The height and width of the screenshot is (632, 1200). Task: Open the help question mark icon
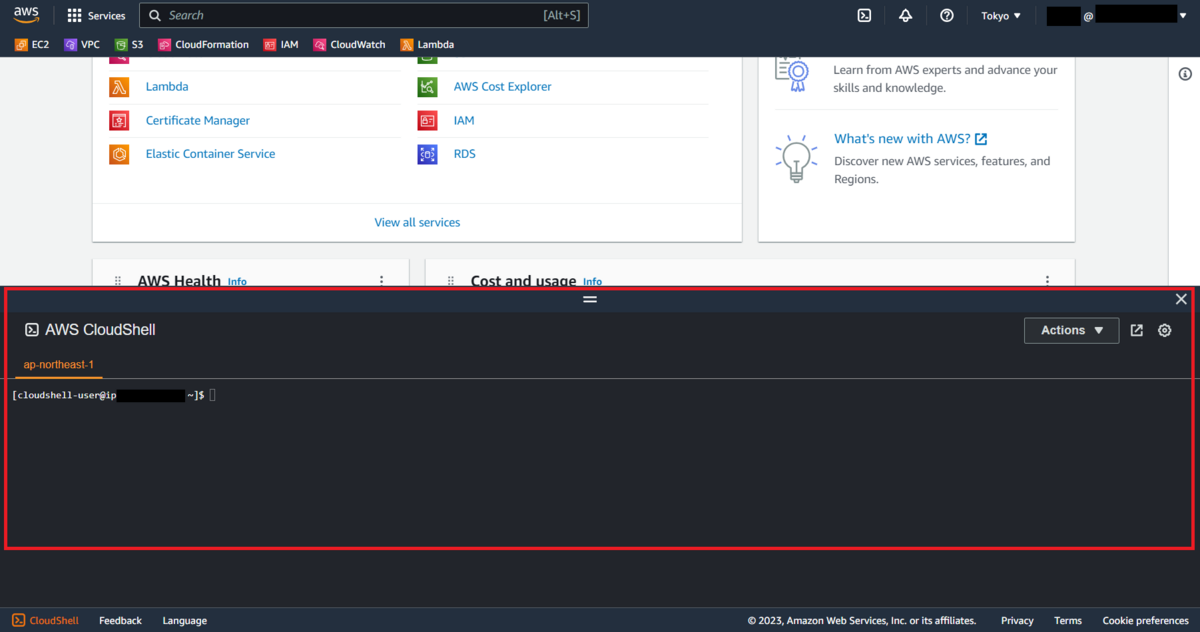point(946,15)
